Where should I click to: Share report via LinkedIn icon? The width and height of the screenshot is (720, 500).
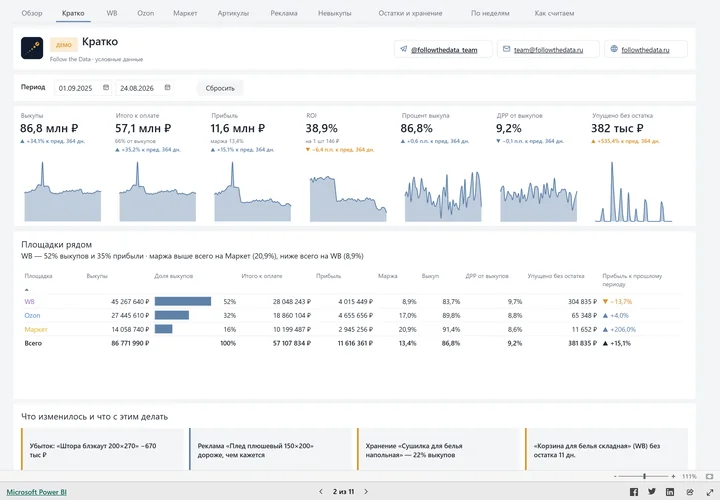(670, 492)
